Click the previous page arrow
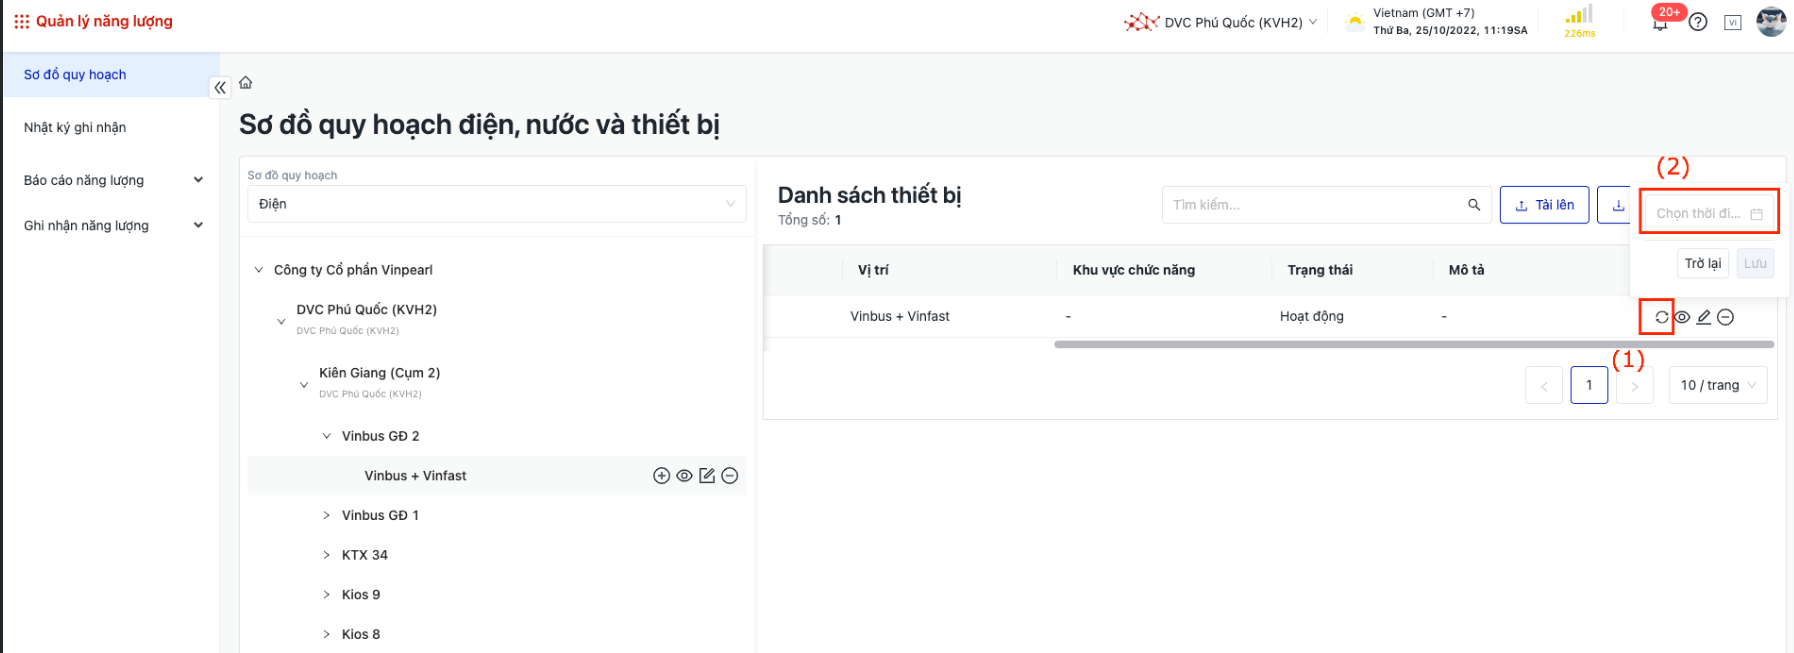 click(x=1543, y=385)
